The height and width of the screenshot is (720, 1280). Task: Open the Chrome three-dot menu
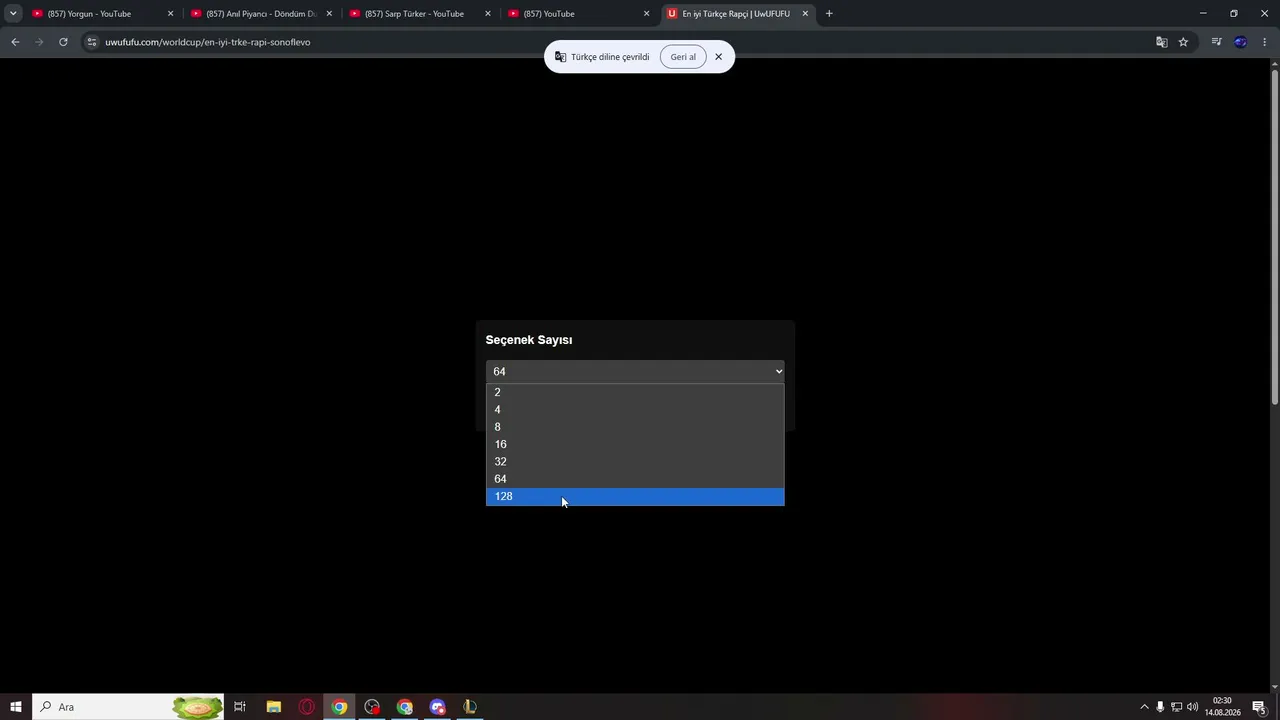(x=1265, y=42)
